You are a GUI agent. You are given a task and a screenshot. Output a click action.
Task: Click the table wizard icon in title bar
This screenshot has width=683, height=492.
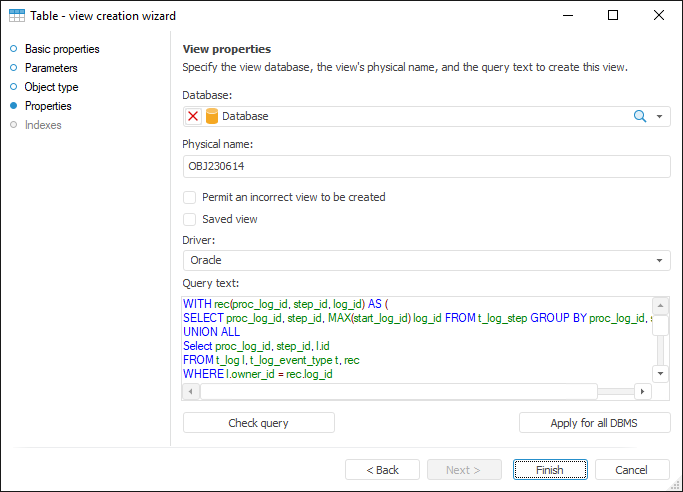[17, 16]
